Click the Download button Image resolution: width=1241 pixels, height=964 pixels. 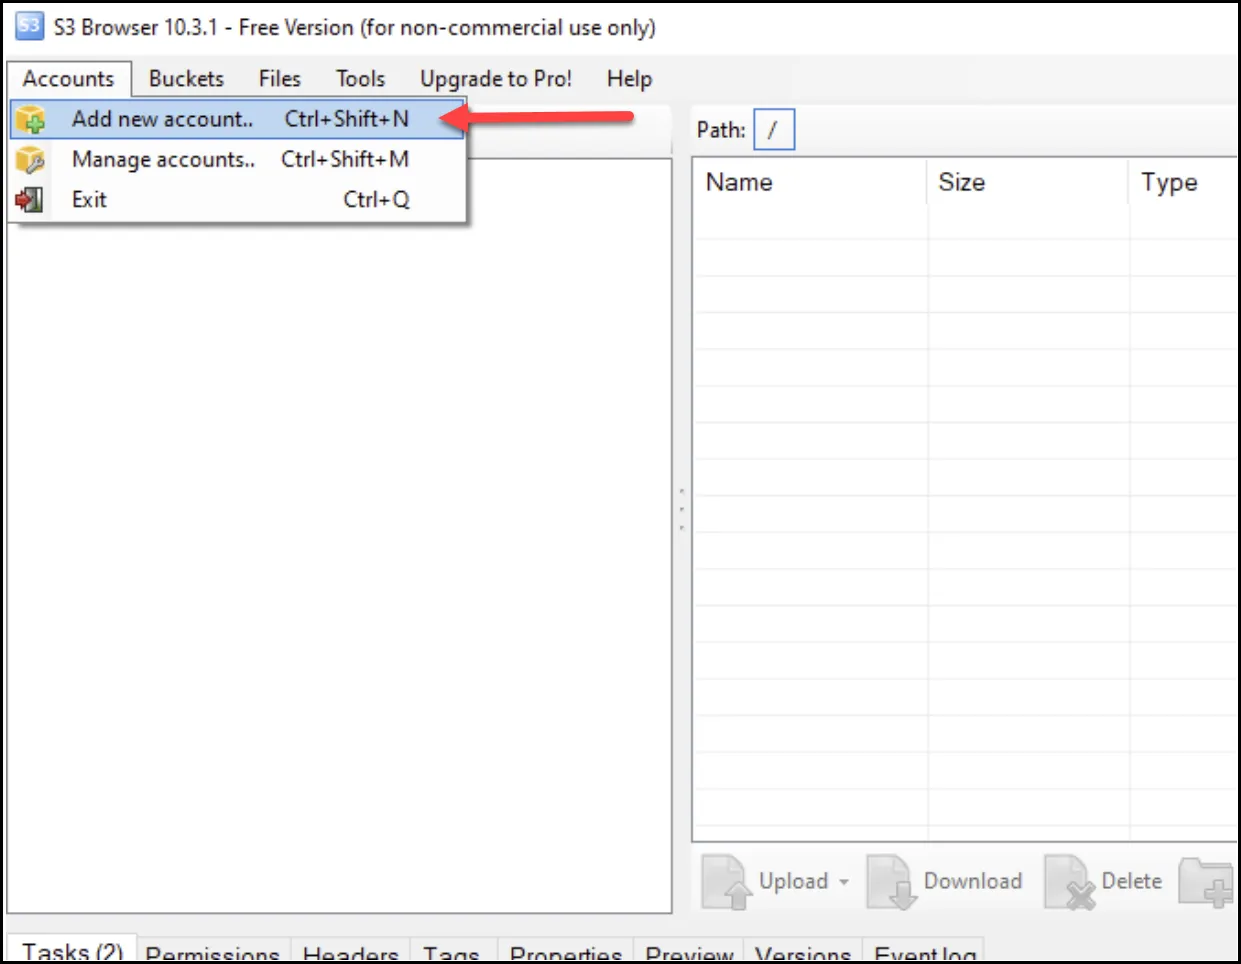945,881
